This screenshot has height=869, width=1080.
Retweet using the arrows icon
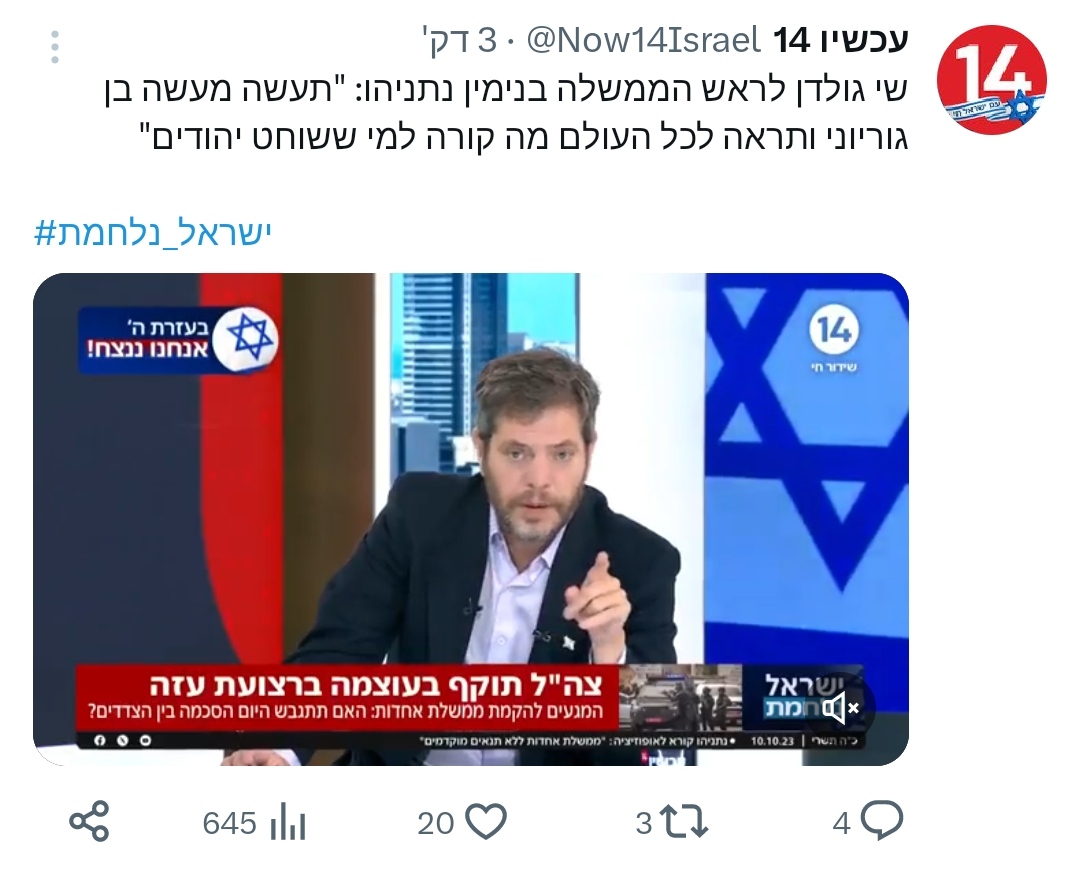tap(684, 822)
